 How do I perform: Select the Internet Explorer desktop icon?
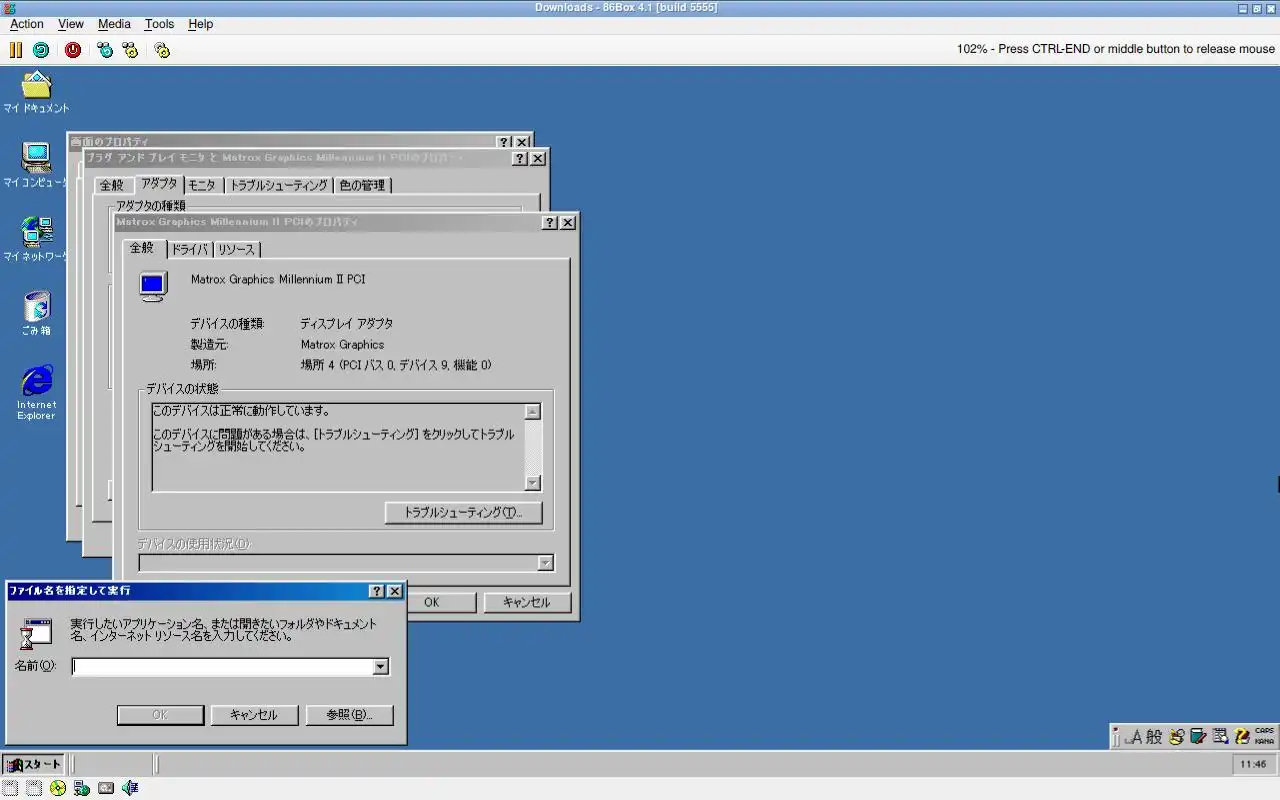click(x=36, y=392)
